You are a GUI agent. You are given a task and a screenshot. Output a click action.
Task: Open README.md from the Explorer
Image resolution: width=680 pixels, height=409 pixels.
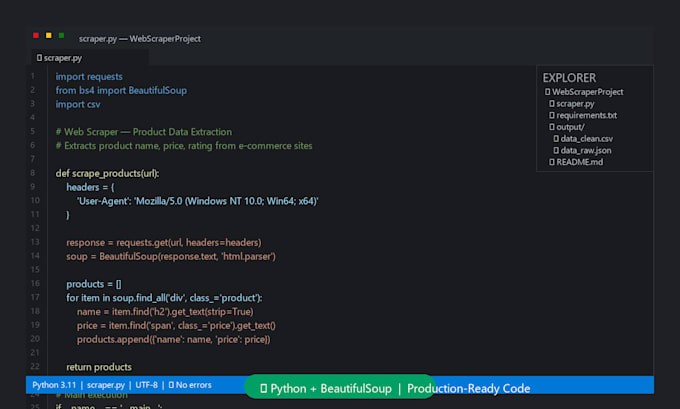[576, 162]
